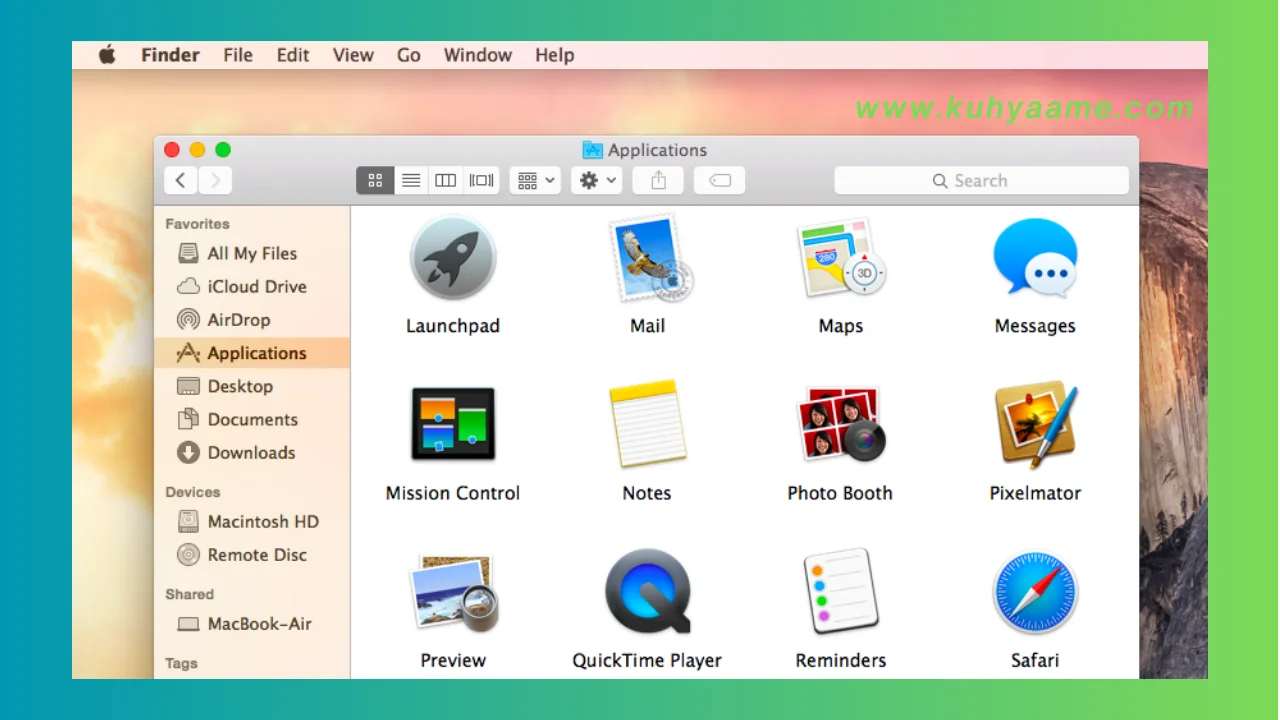The width and height of the screenshot is (1280, 720).
Task: Click the "QuickTime Player" label text
Action: [x=647, y=660]
